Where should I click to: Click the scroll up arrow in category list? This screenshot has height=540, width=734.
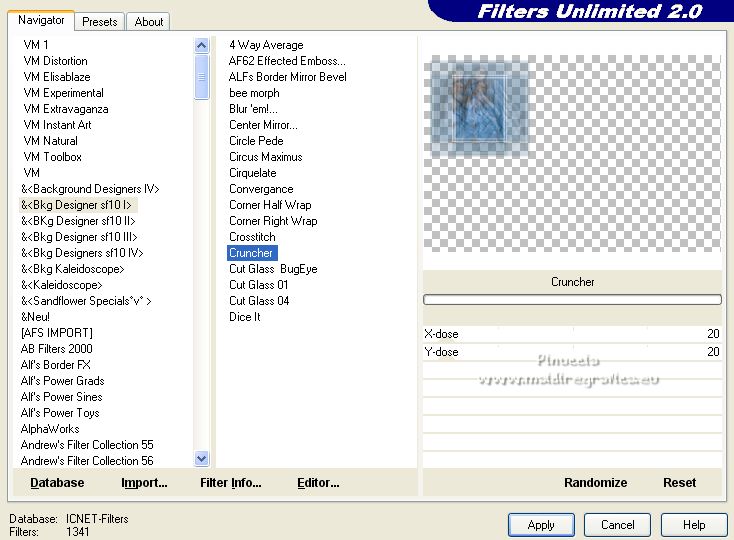pos(201,45)
